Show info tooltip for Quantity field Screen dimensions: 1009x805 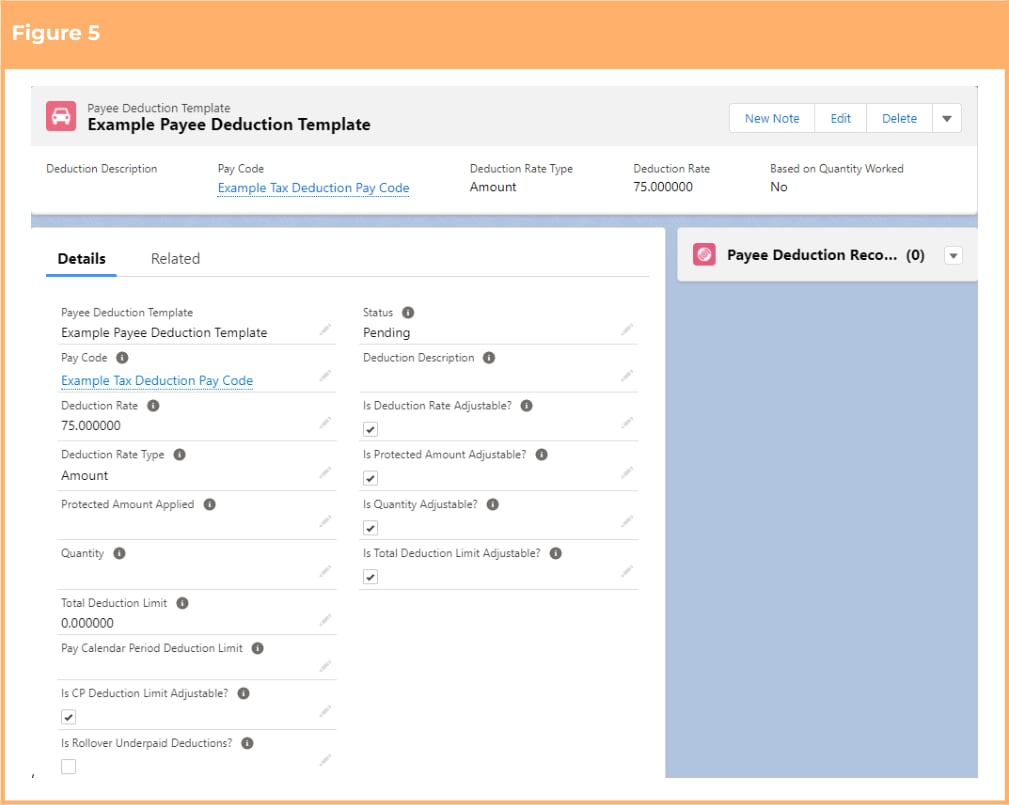pyautogui.click(x=120, y=553)
